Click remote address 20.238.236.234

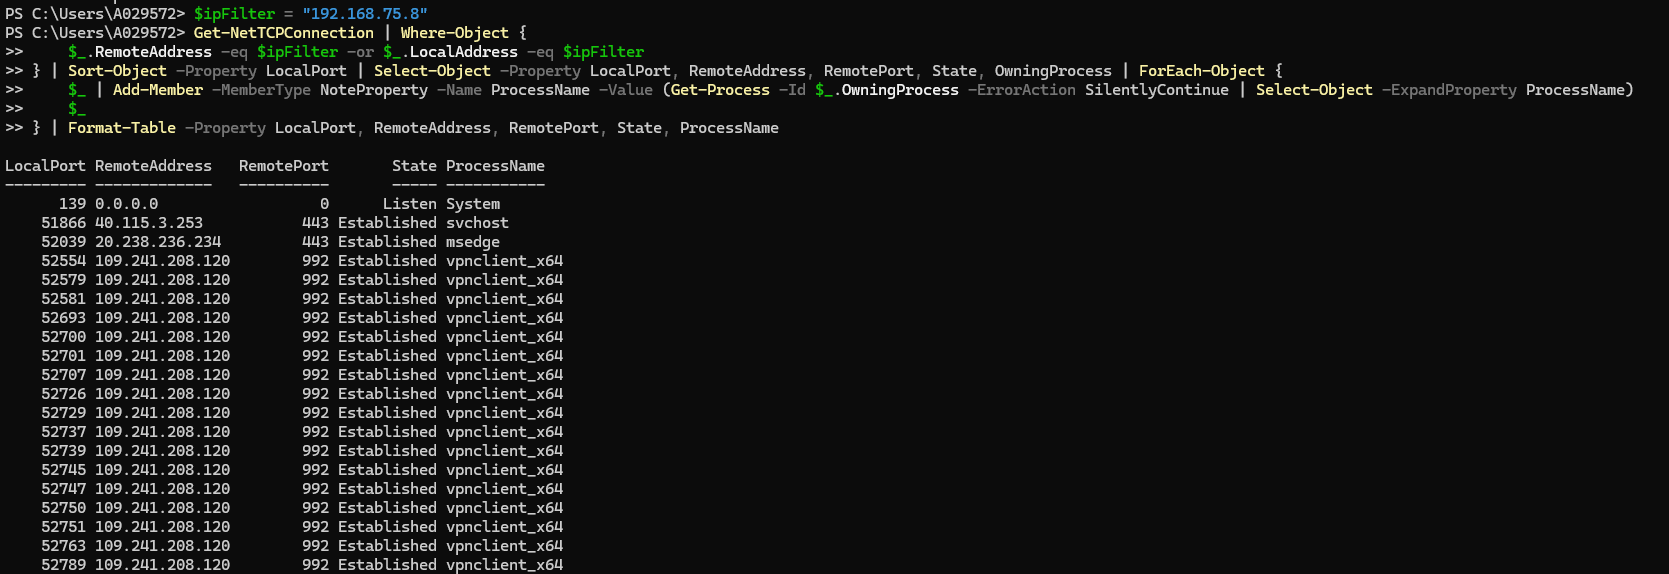tap(158, 242)
